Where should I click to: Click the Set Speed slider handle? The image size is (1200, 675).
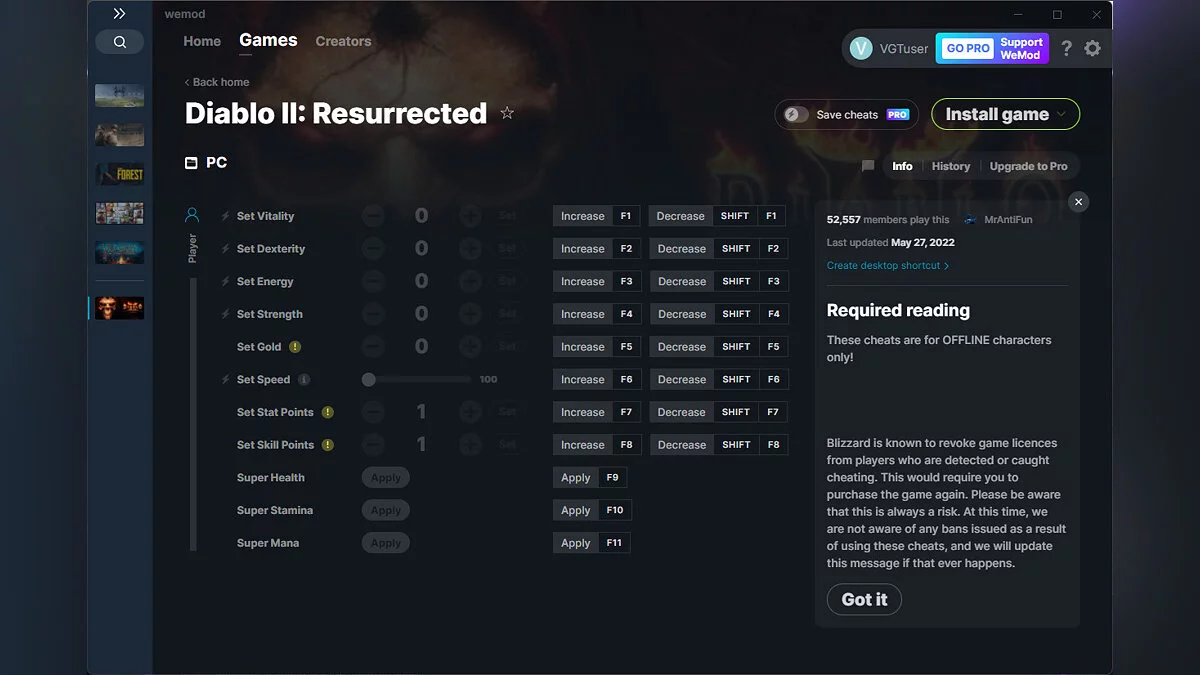369,379
